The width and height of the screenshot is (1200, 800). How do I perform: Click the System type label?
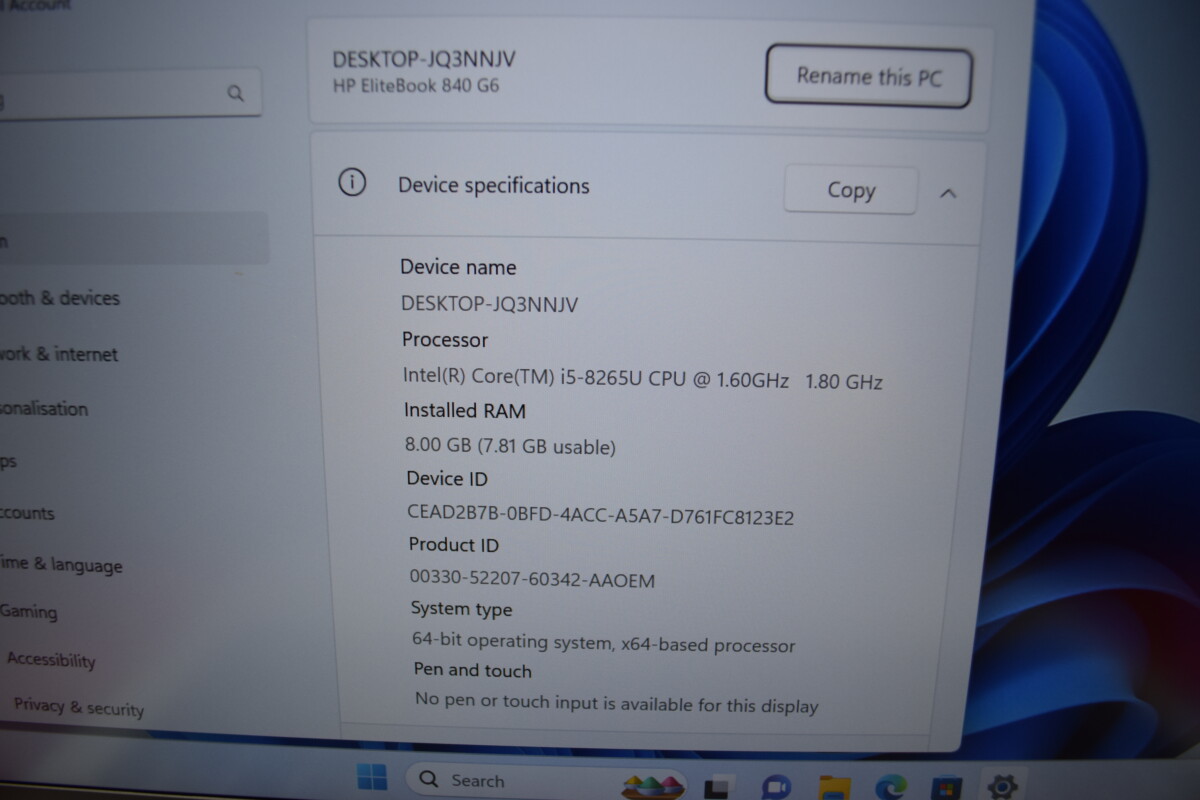461,609
